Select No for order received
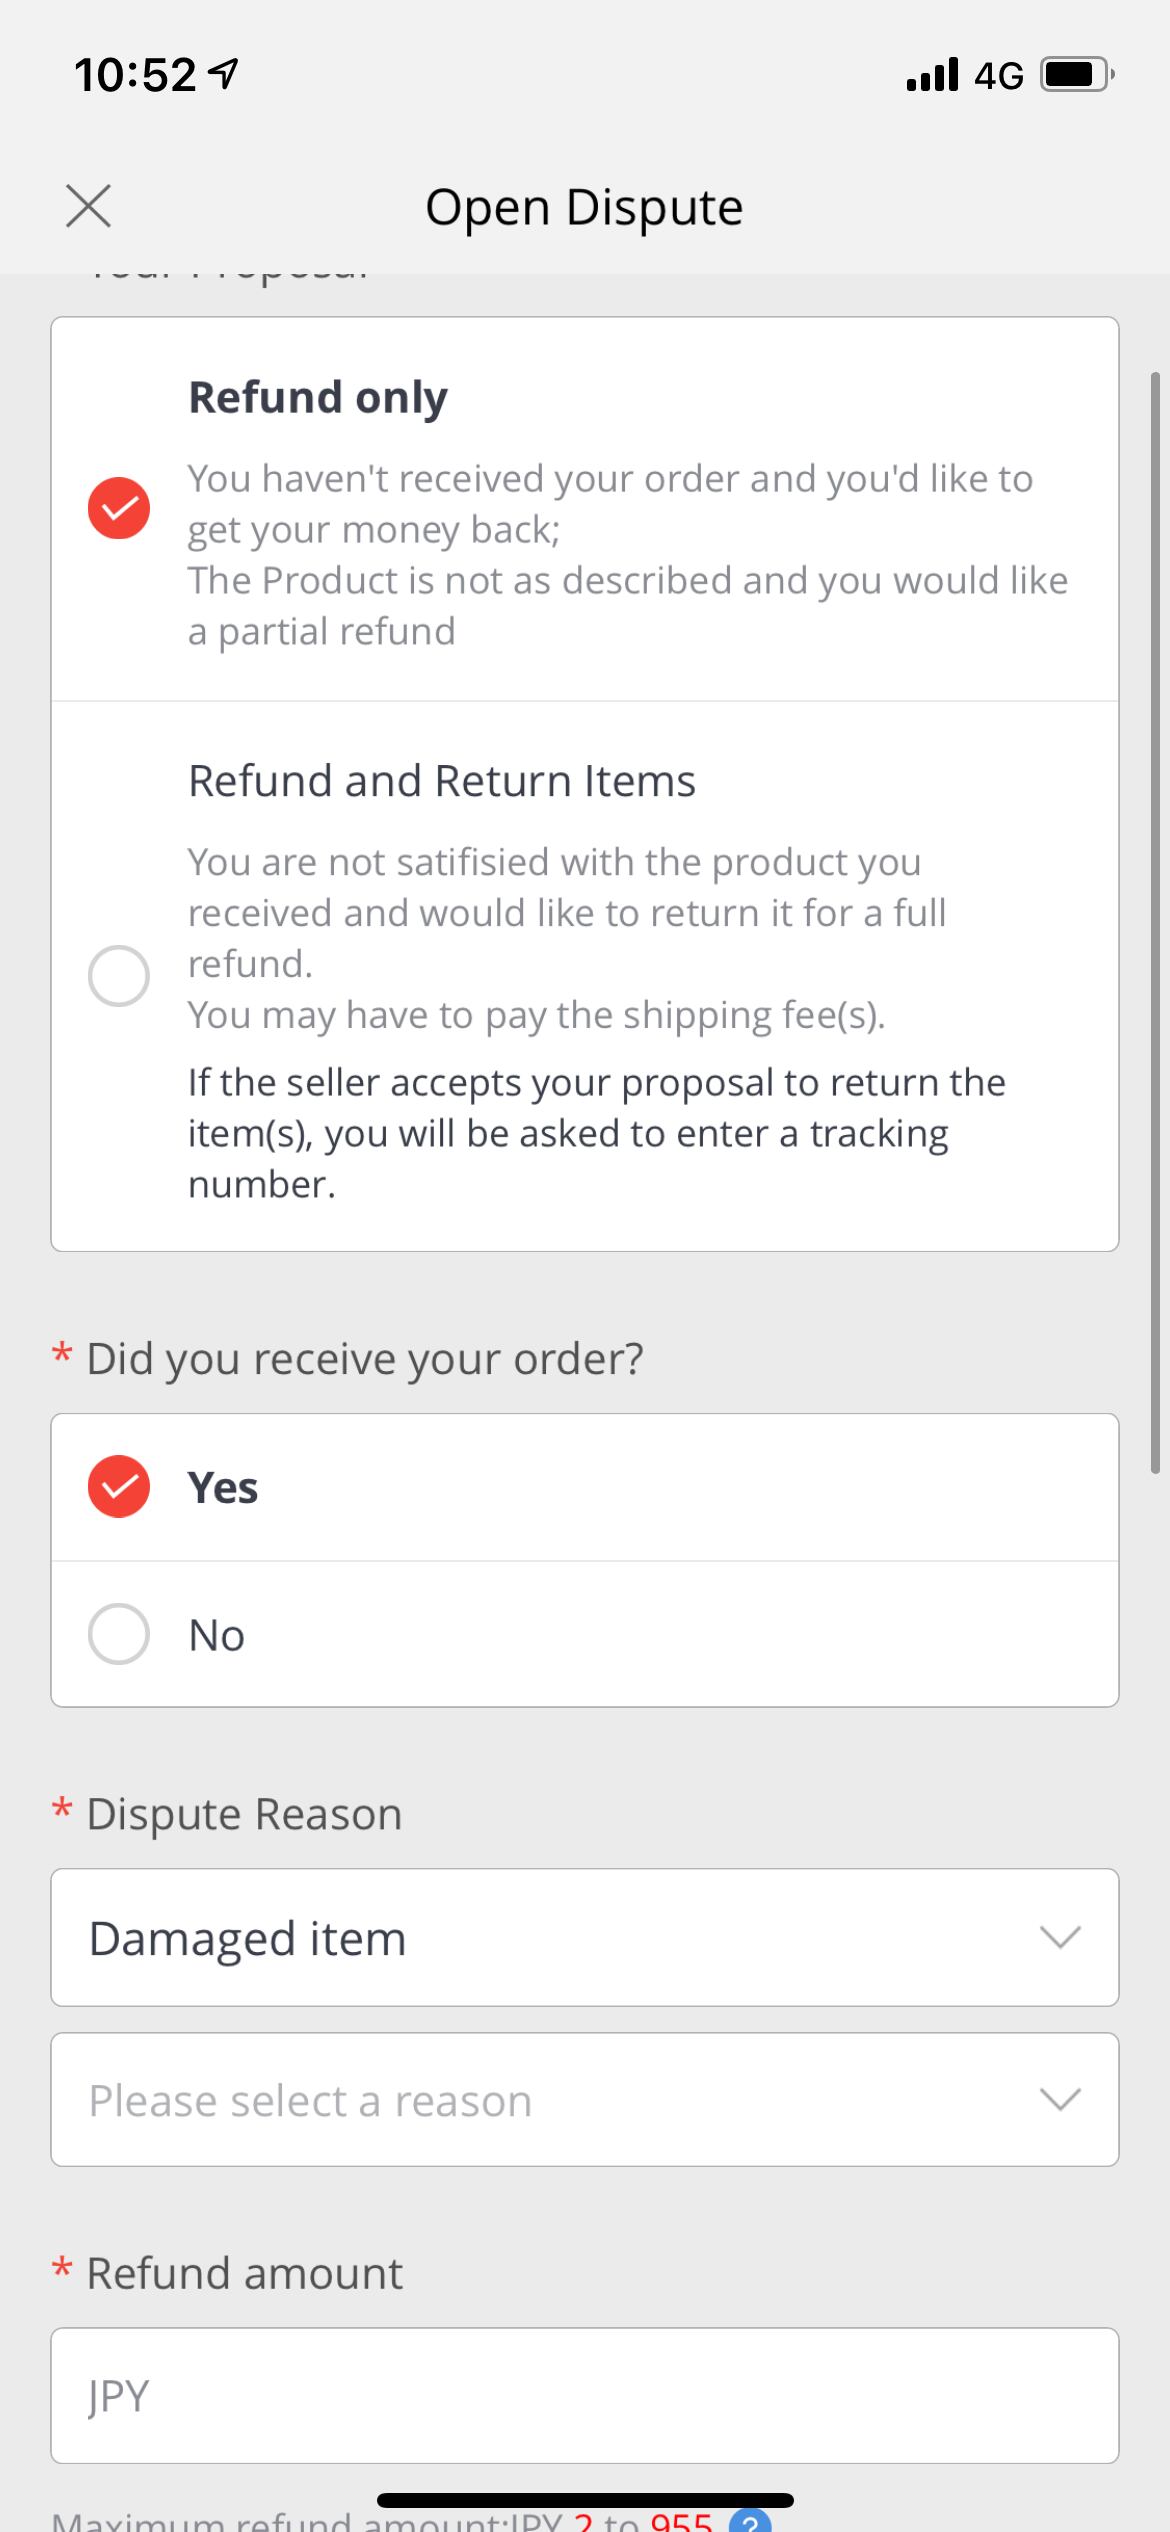1170x2532 pixels. pyautogui.click(x=119, y=1634)
